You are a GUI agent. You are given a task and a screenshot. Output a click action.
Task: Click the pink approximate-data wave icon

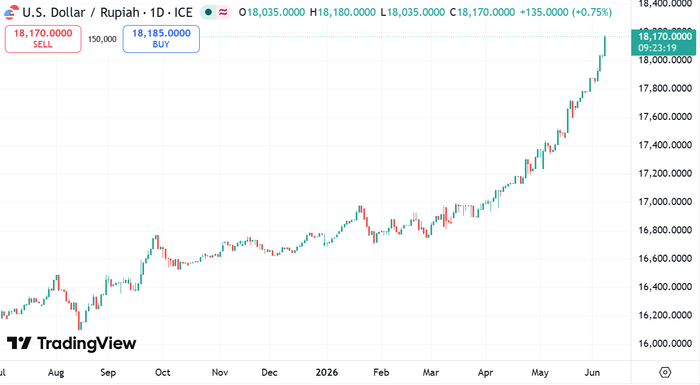223,13
